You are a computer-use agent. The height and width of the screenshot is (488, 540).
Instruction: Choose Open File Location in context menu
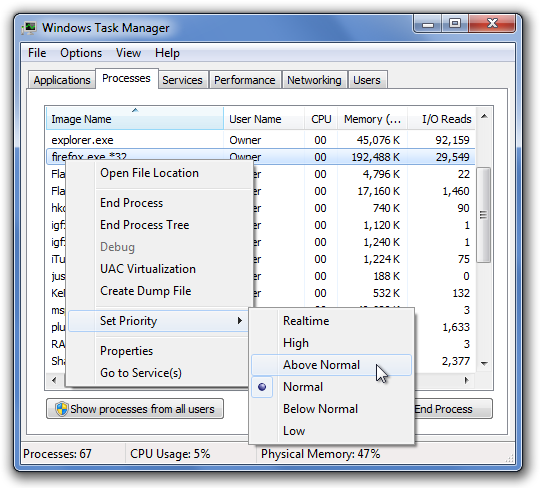(x=160, y=173)
